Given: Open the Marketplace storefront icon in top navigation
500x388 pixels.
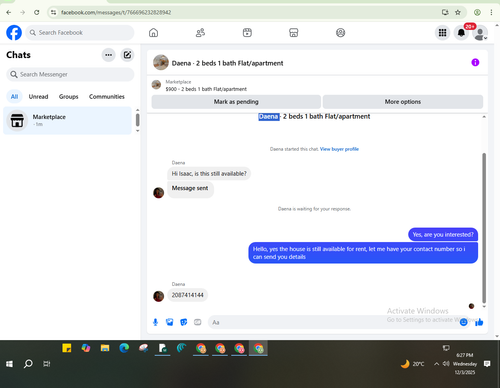Looking at the screenshot, I should [294, 33].
